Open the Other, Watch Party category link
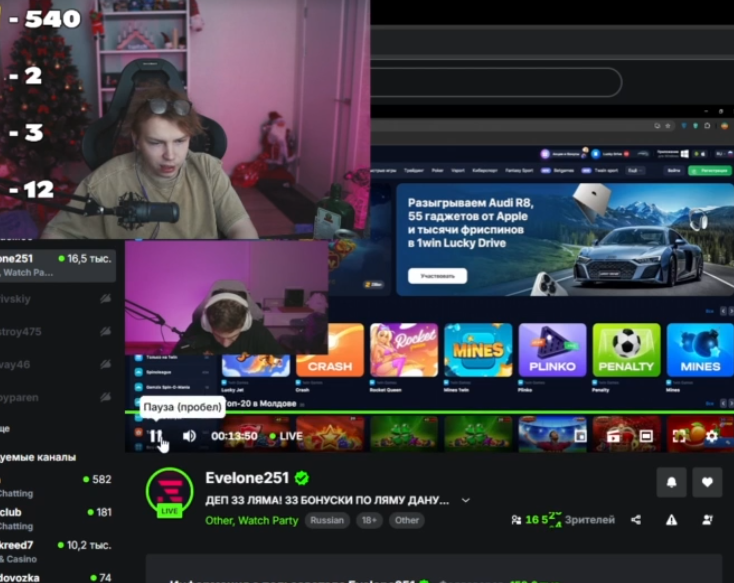This screenshot has height=583, width=734. 251,520
